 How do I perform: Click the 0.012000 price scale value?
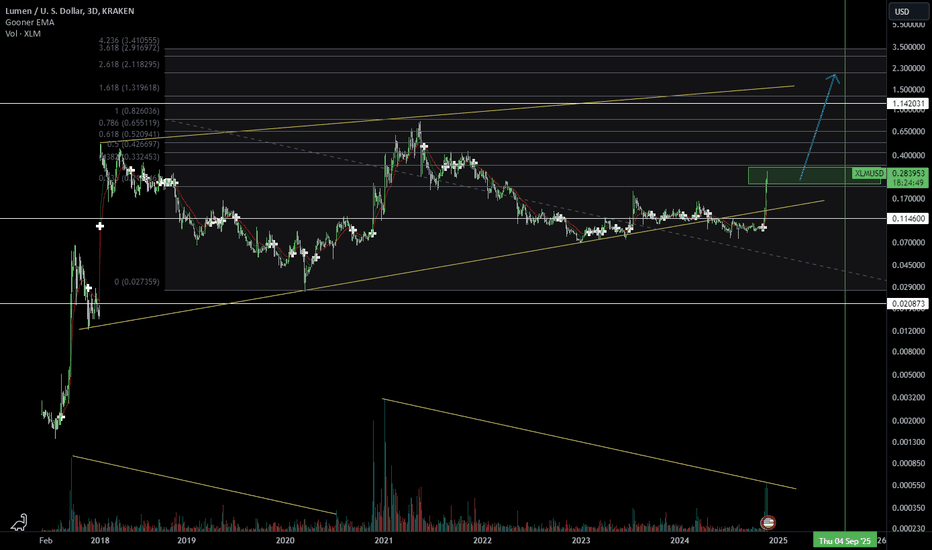(x=908, y=331)
